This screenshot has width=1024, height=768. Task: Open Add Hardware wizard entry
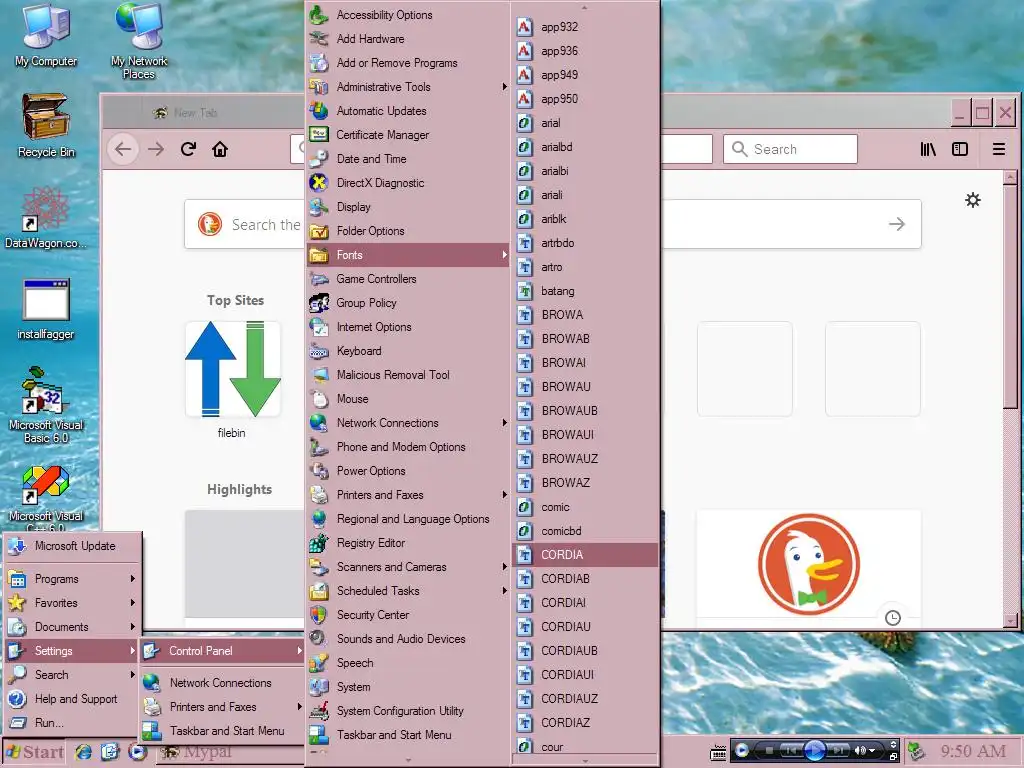tap(408, 39)
